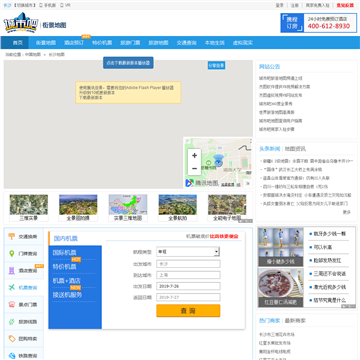Click the 中国地图 breadcrumb link
Screen dimensions: 360x360
(x=33, y=54)
